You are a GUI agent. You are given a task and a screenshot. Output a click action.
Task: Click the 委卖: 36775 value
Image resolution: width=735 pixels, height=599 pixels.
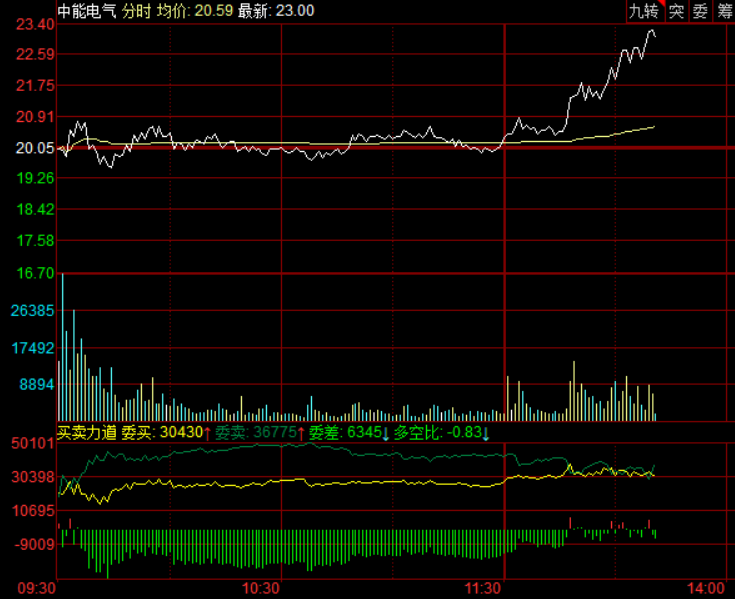(x=256, y=432)
